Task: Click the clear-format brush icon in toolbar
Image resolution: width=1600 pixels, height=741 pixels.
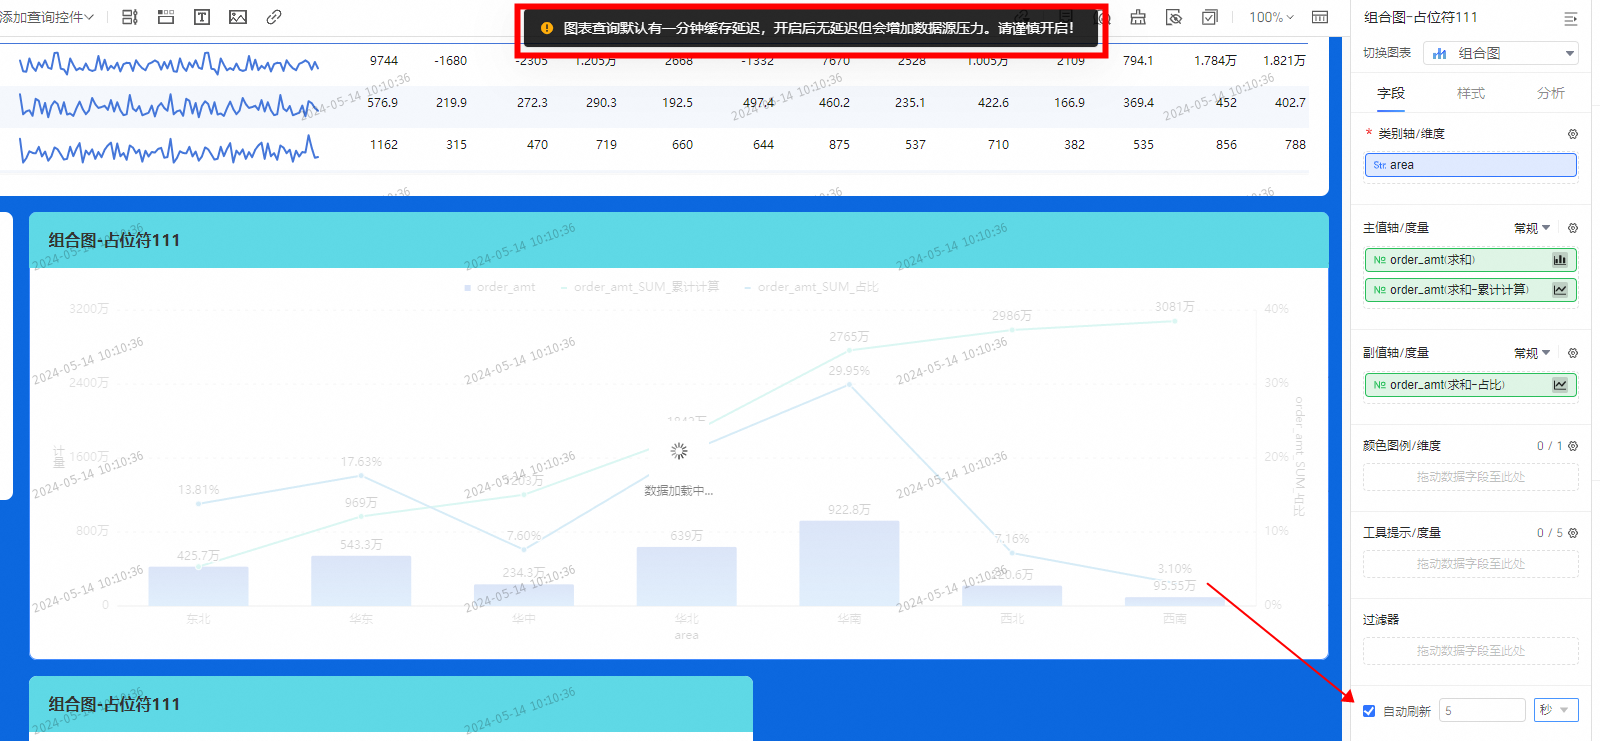Action: click(x=1138, y=17)
